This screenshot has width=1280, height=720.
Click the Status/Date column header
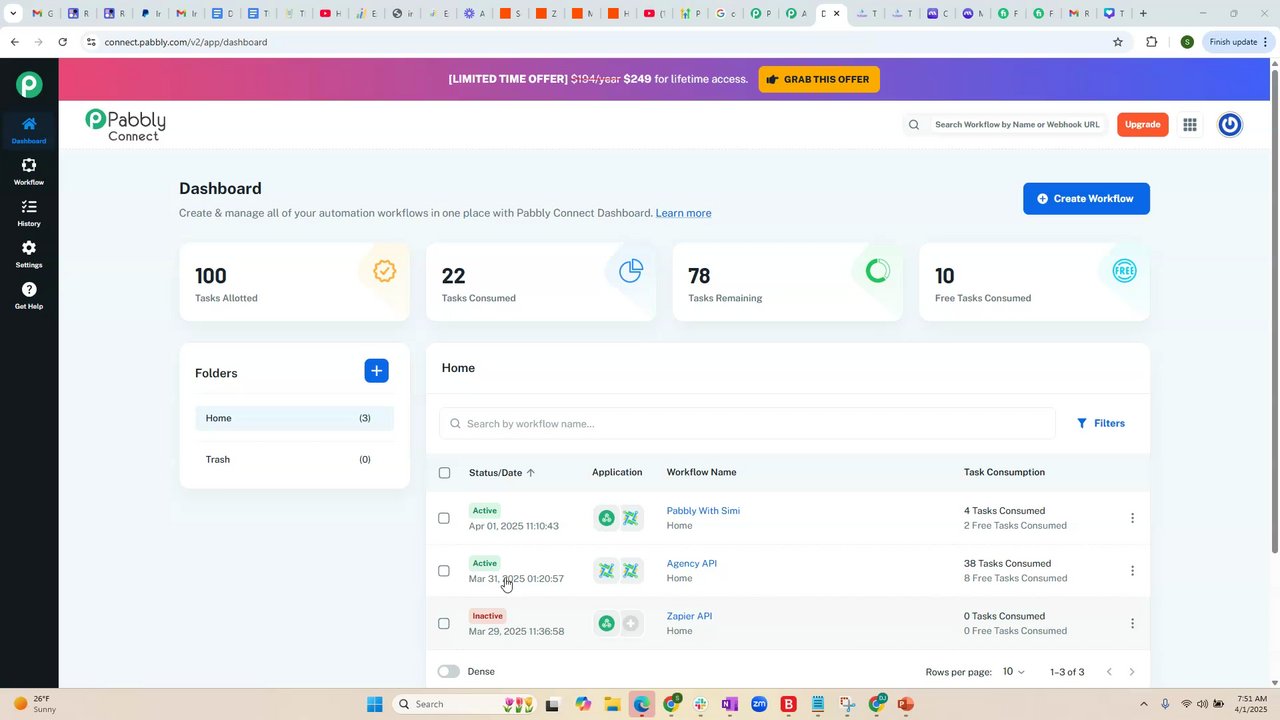(x=496, y=473)
